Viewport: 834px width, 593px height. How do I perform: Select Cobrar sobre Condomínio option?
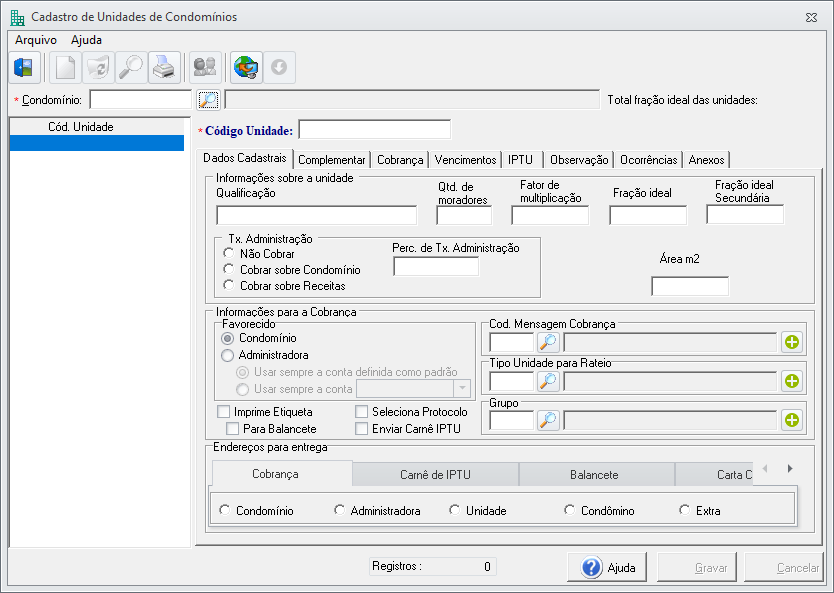[229, 269]
